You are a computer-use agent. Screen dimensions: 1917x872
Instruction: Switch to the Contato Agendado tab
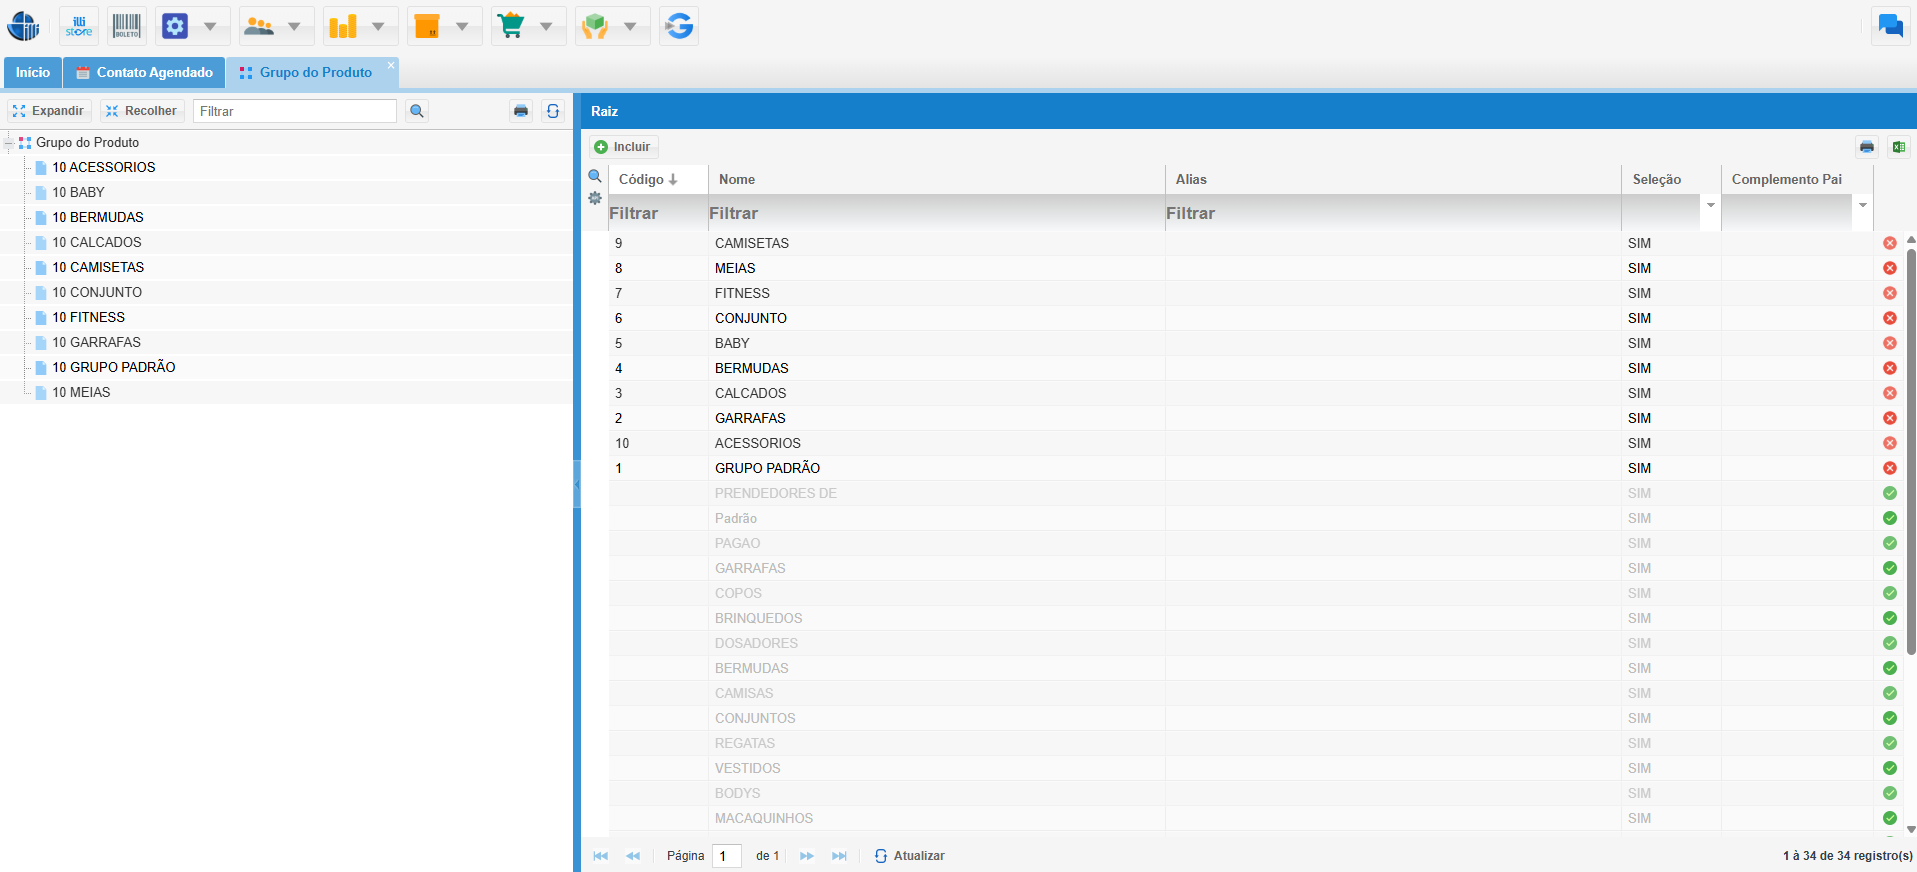coord(144,72)
